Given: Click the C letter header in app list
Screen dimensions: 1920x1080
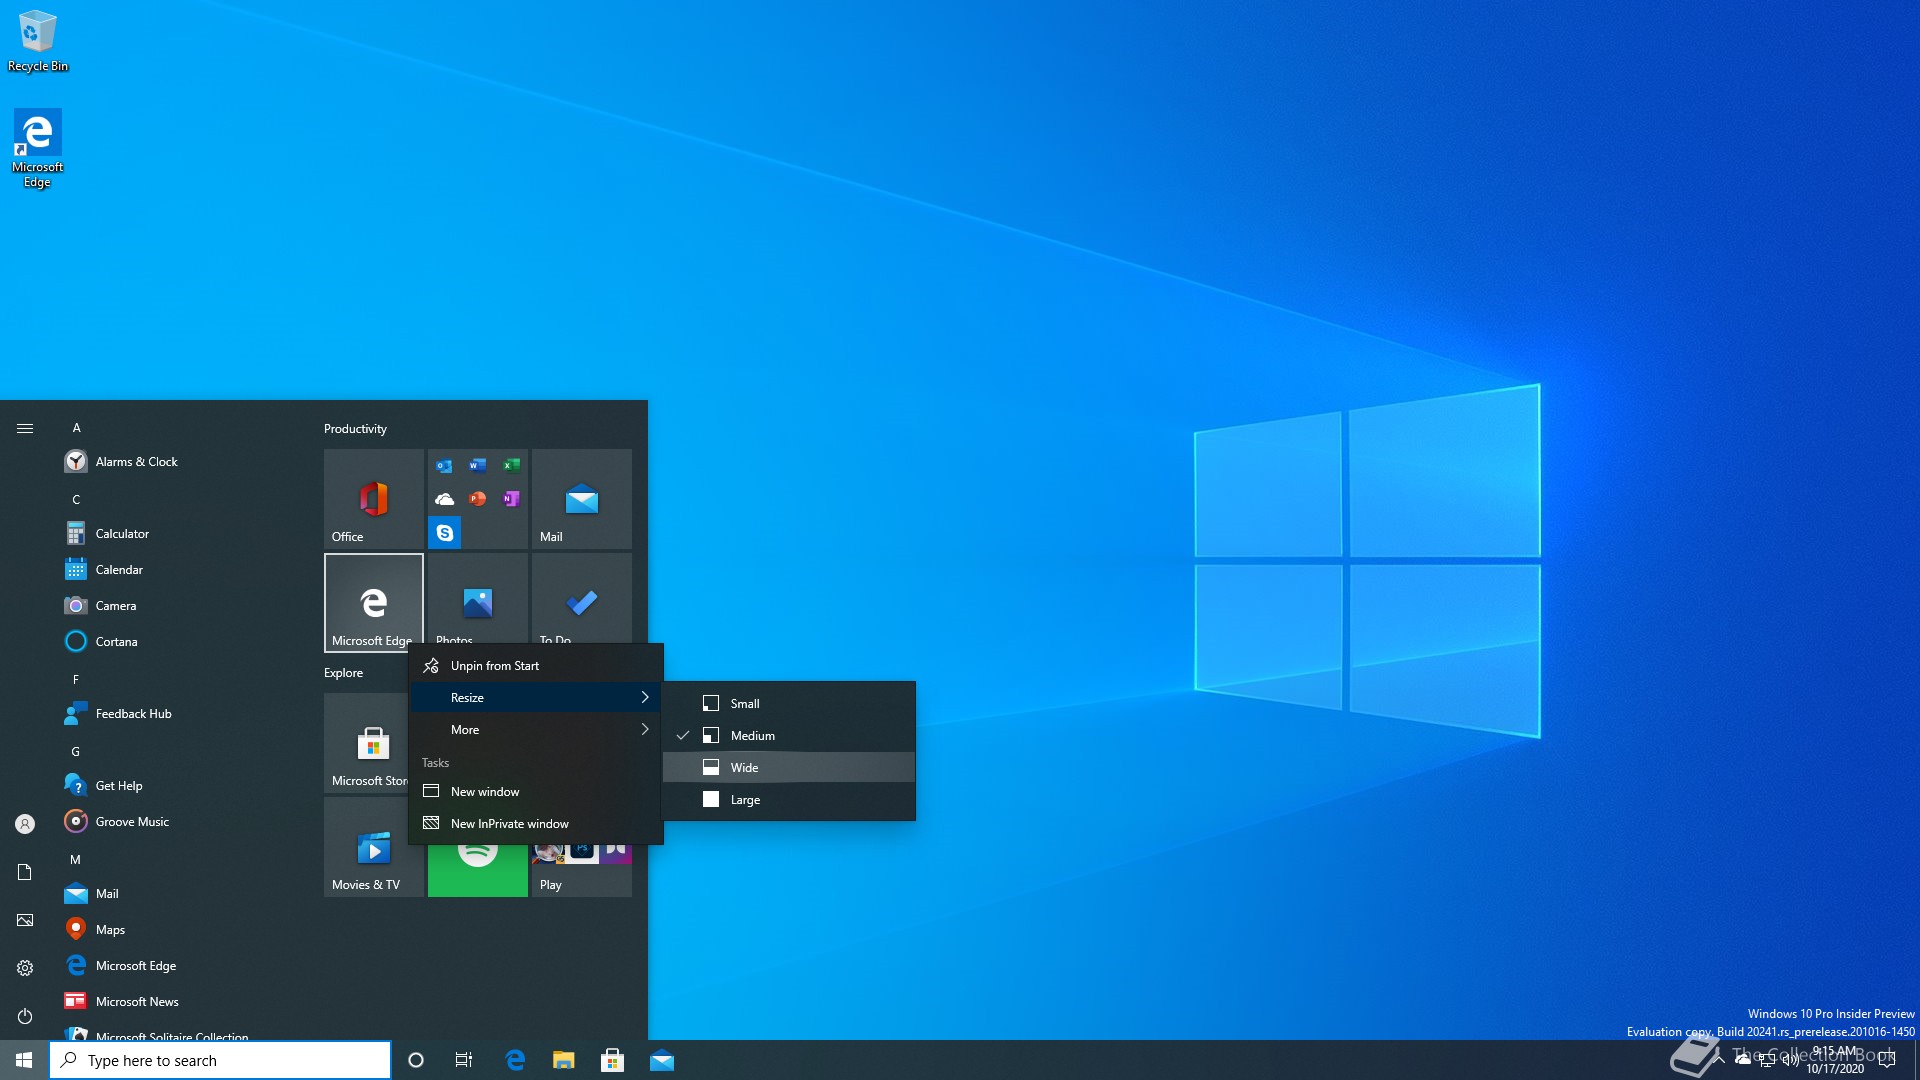Looking at the screenshot, I should tap(76, 500).
